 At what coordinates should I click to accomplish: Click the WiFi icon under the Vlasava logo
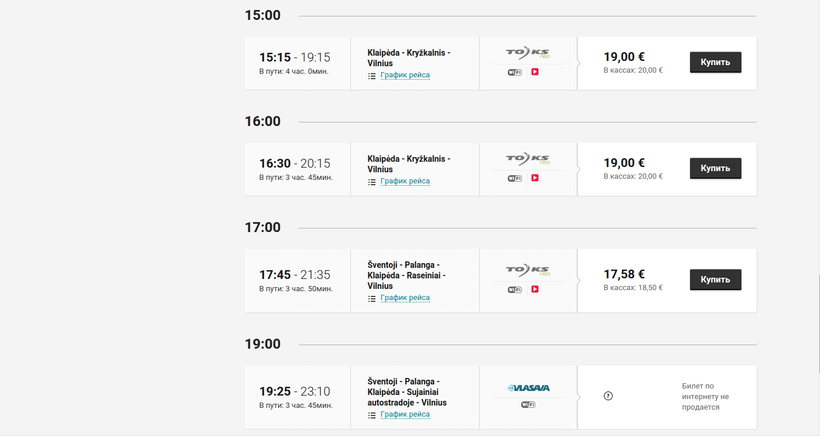pyautogui.click(x=528, y=405)
